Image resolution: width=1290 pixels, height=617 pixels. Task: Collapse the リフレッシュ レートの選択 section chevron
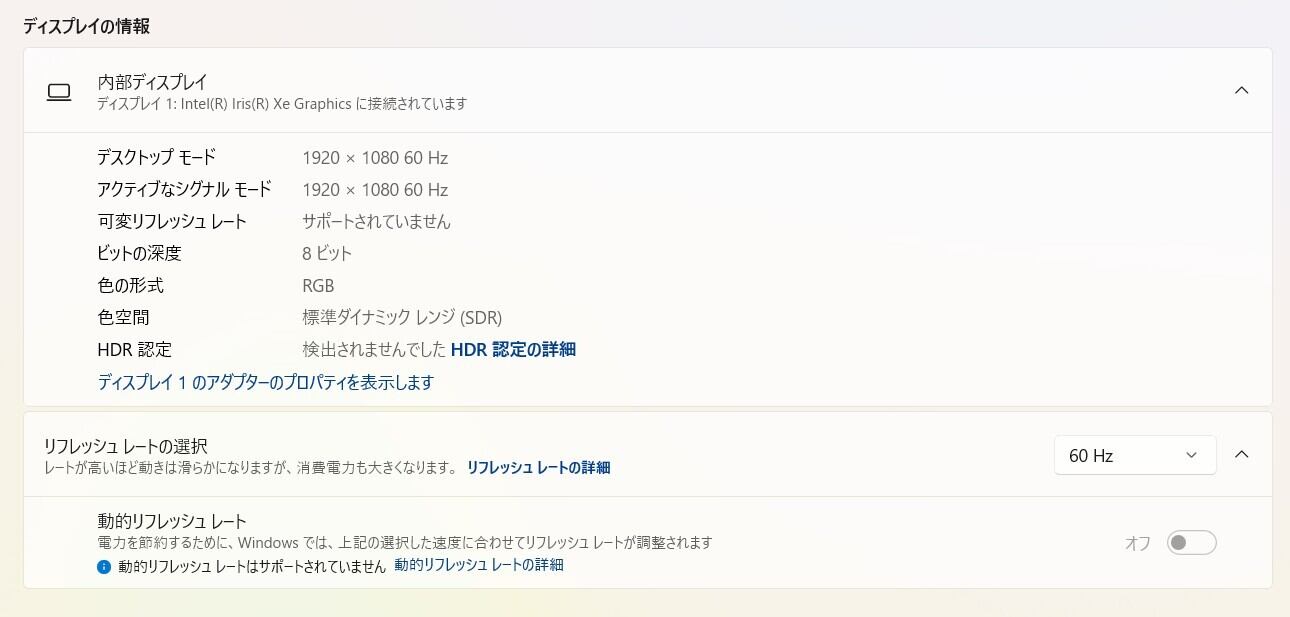point(1241,455)
